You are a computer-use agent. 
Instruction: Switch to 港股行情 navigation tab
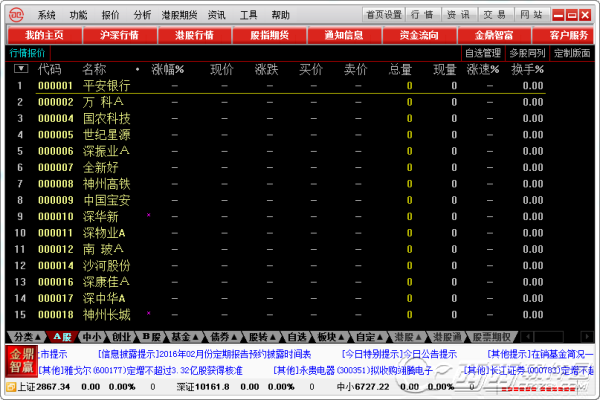[x=194, y=35]
